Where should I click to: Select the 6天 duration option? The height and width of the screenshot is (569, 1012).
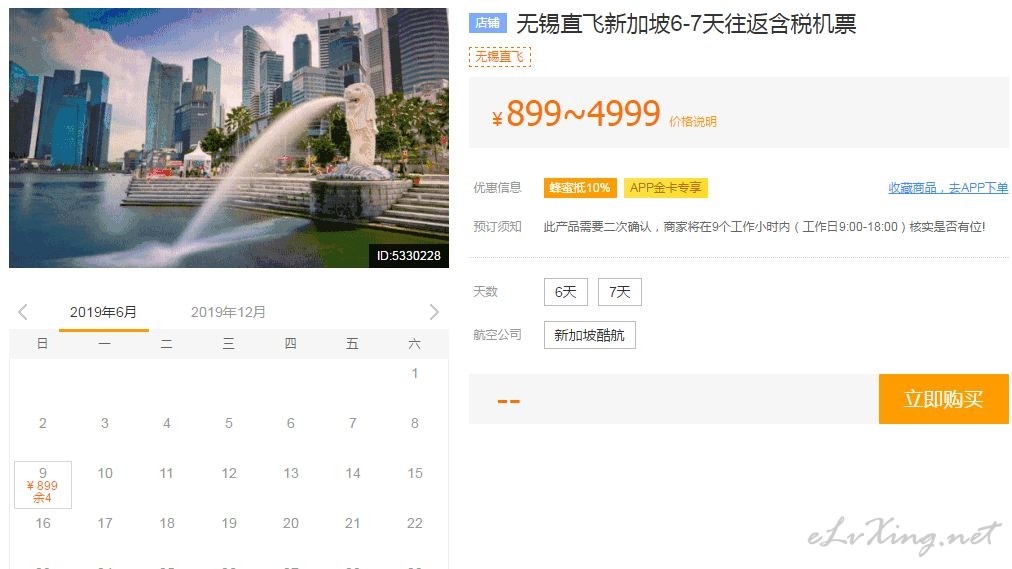[x=565, y=292]
